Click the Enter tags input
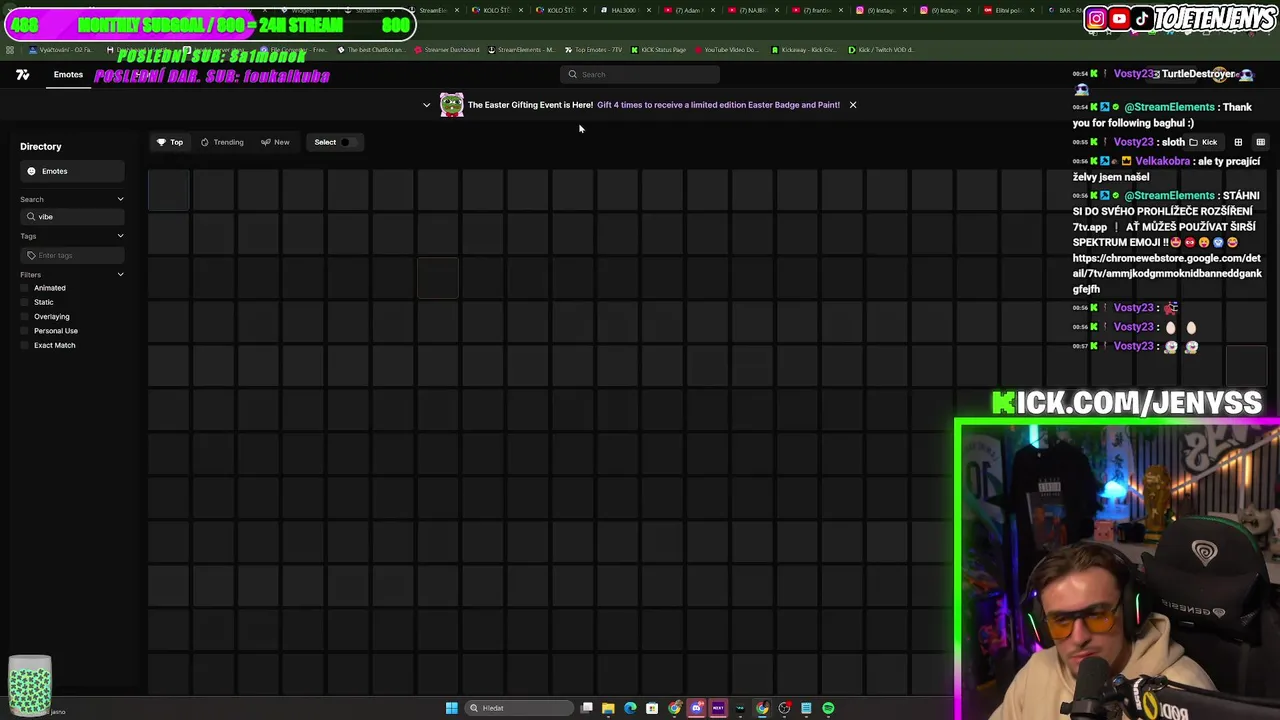 click(72, 255)
